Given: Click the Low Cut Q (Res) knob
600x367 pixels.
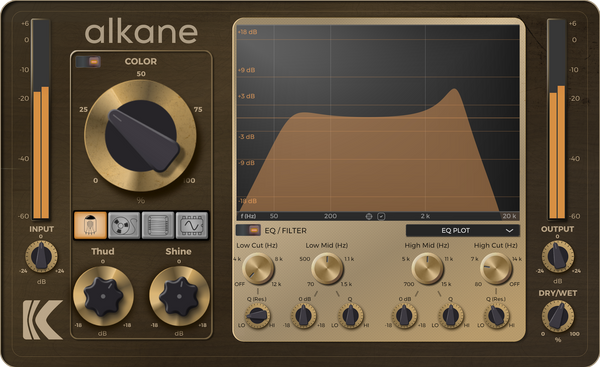Looking at the screenshot, I should pos(258,316).
